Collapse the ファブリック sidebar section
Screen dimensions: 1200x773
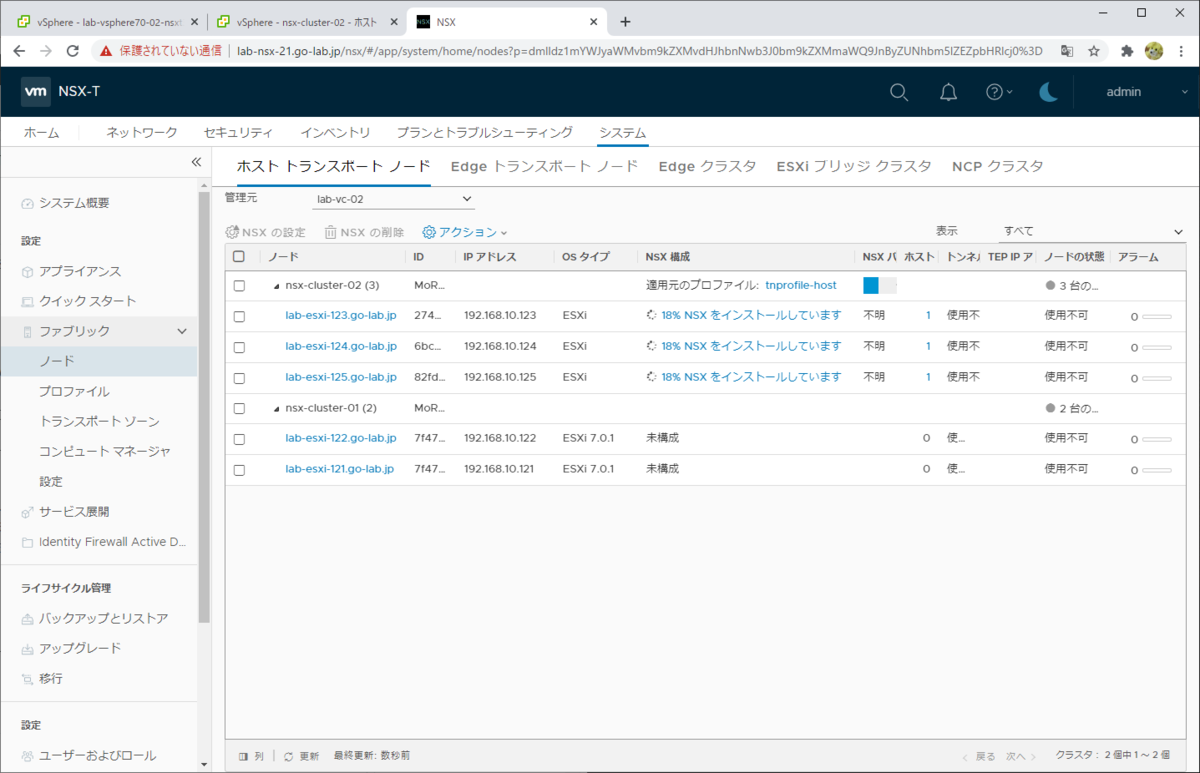coord(181,331)
